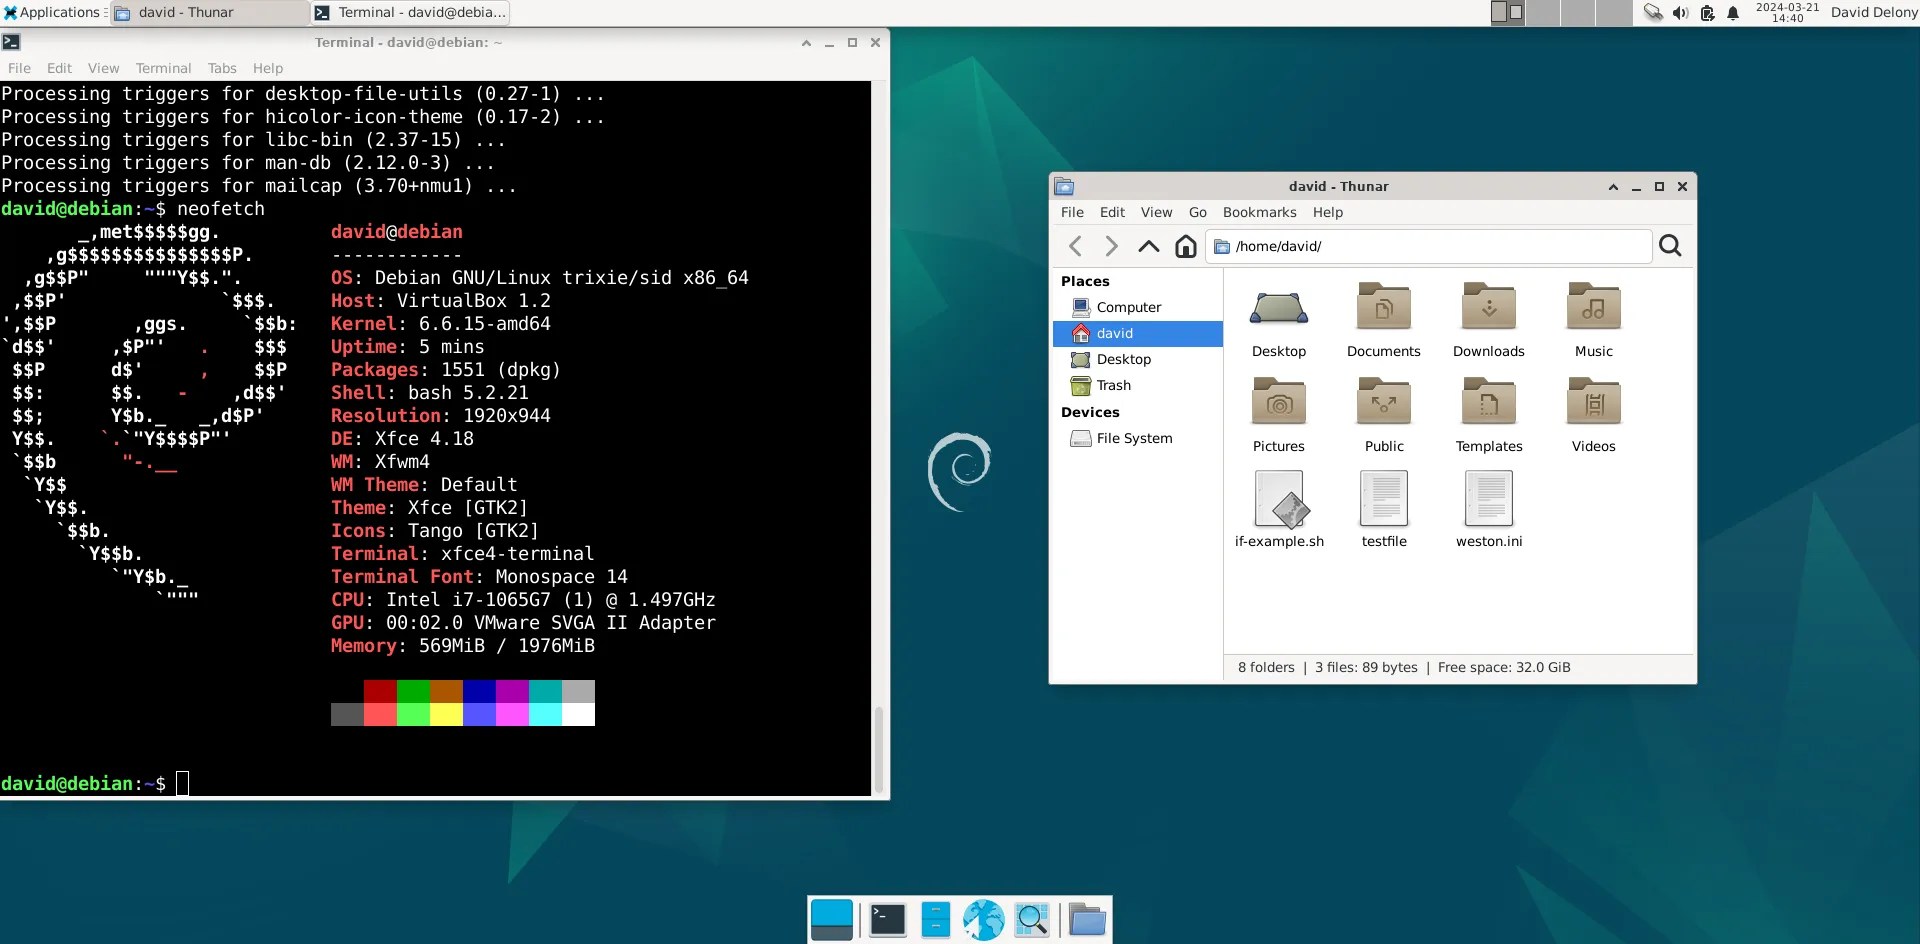The image size is (1920, 944).
Task: Click the date and time clock
Action: [1788, 12]
